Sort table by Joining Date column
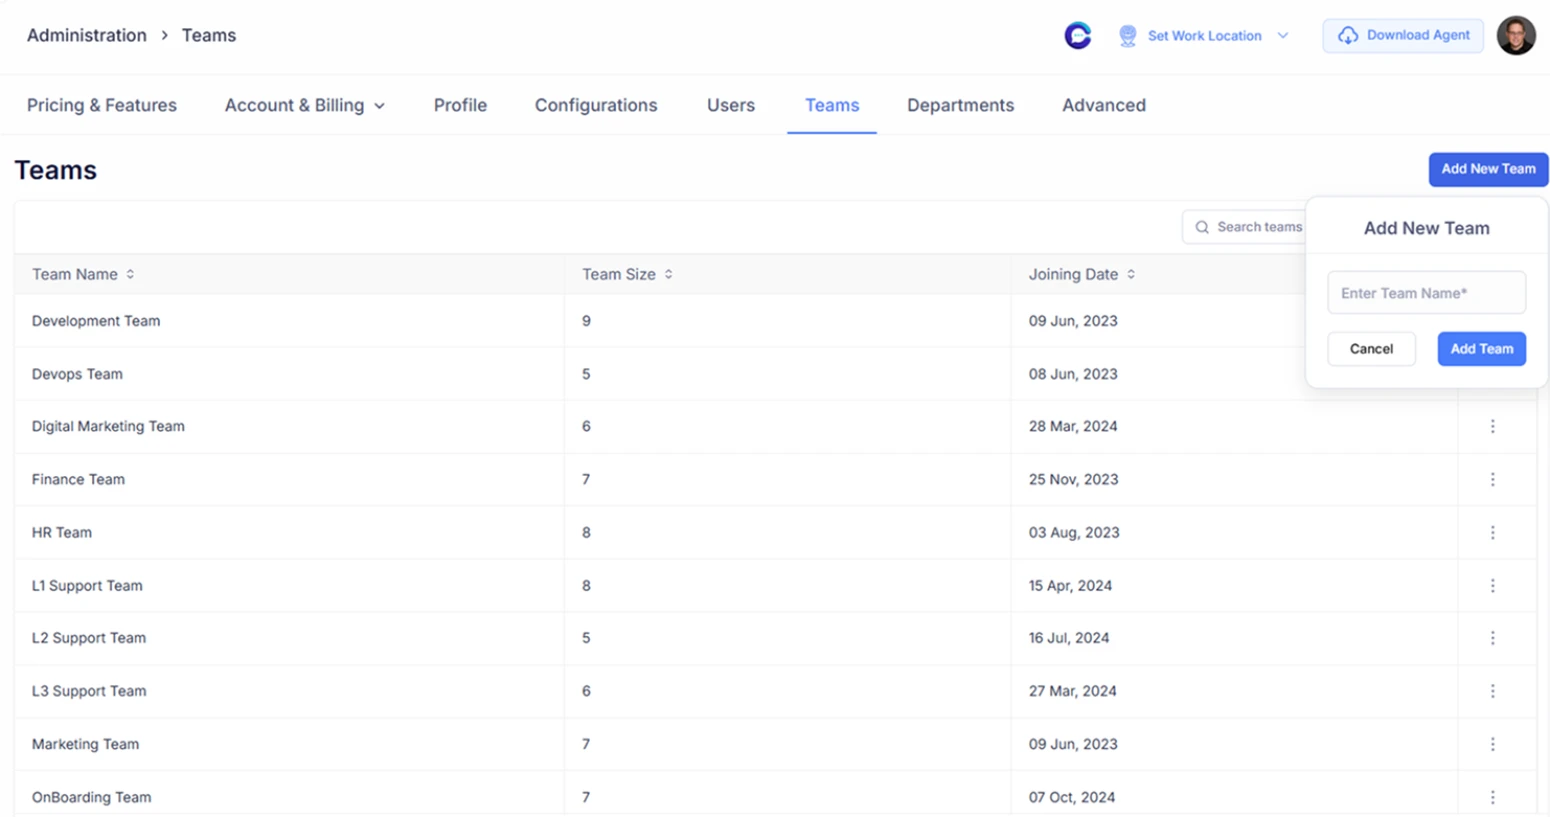The image size is (1550, 817). coord(1131,274)
